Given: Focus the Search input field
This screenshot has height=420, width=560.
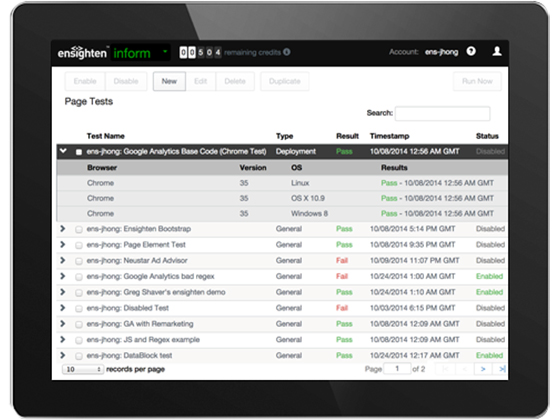Looking at the screenshot, I should point(442,113).
